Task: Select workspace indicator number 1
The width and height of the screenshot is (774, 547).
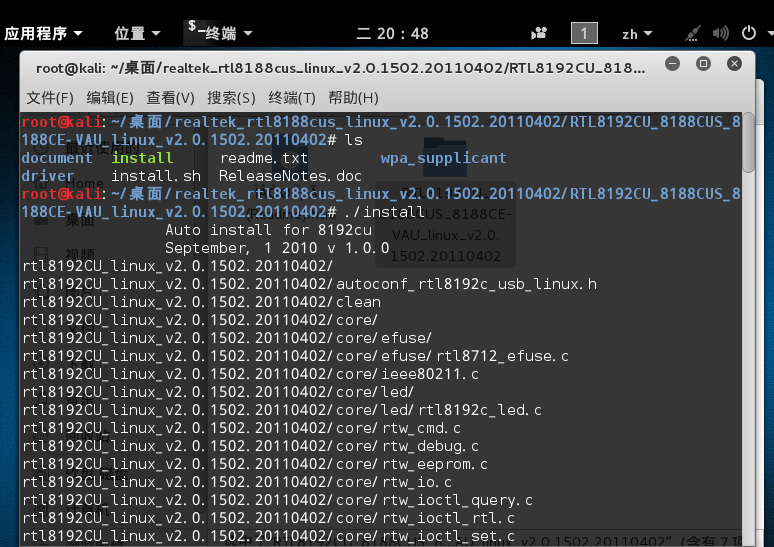Action: coord(584,34)
